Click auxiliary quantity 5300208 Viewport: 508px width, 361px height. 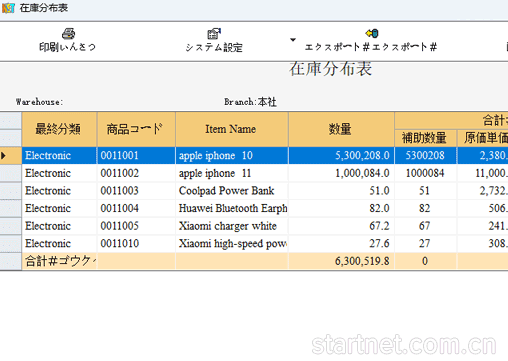425,155
